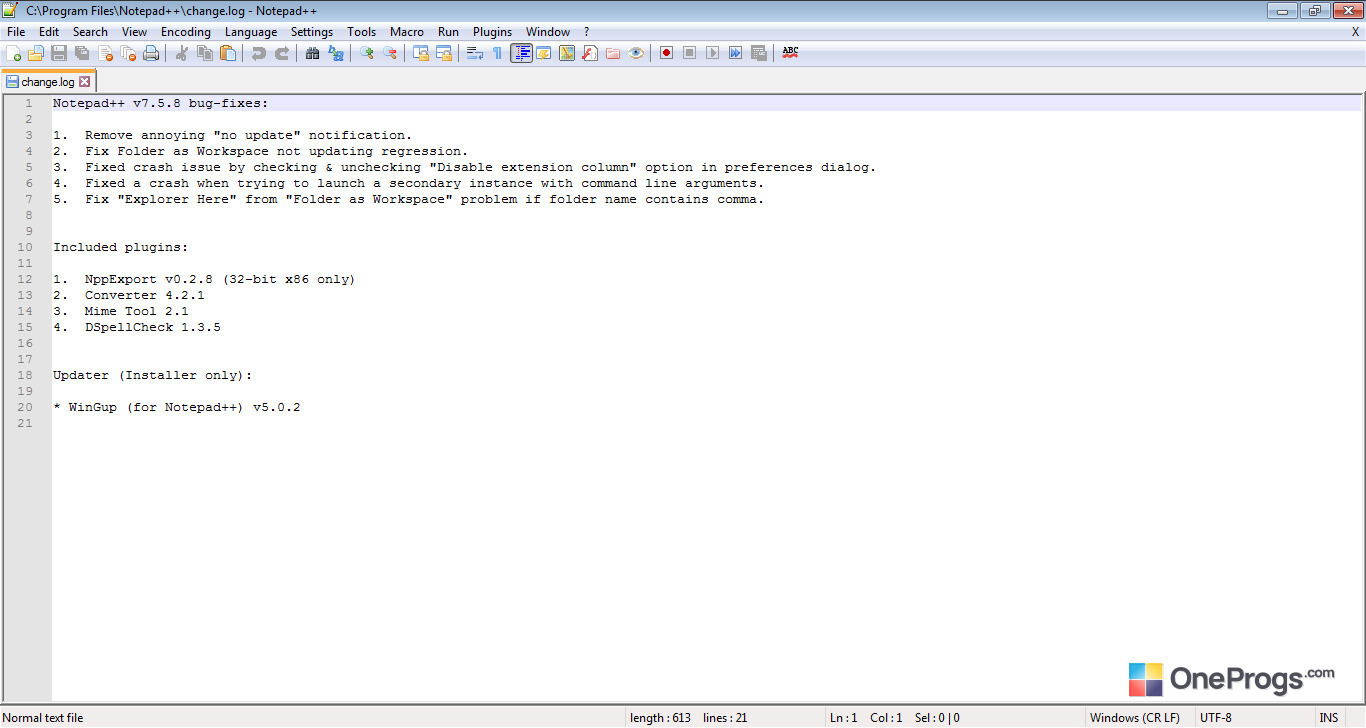The width and height of the screenshot is (1366, 728).
Task: Click the Copy toolbar icon
Action: click(205, 53)
